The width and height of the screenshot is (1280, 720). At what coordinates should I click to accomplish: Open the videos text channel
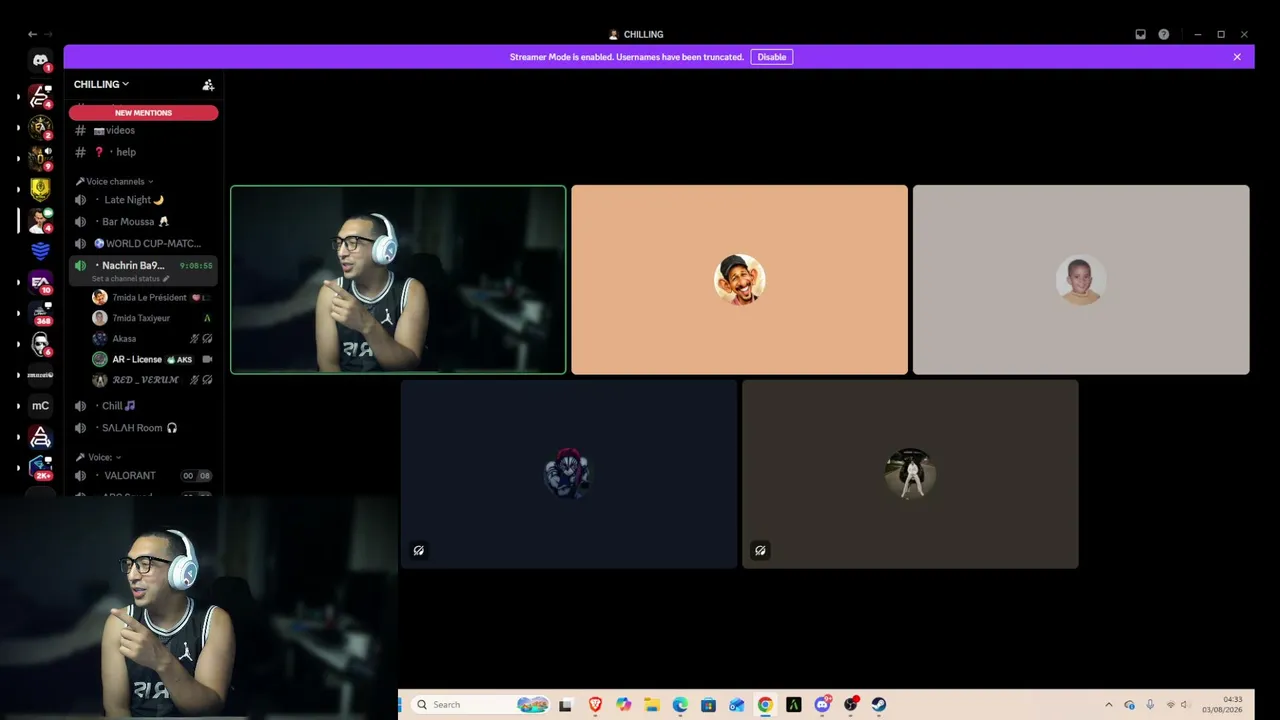tap(144, 131)
